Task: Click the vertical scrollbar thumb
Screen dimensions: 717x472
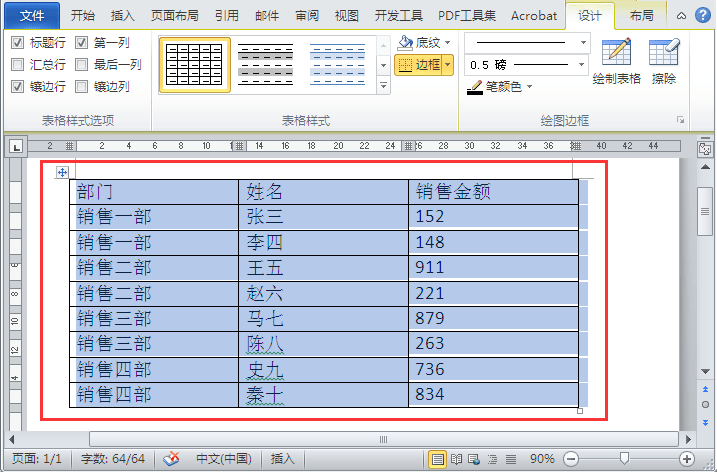Action: [x=705, y=211]
